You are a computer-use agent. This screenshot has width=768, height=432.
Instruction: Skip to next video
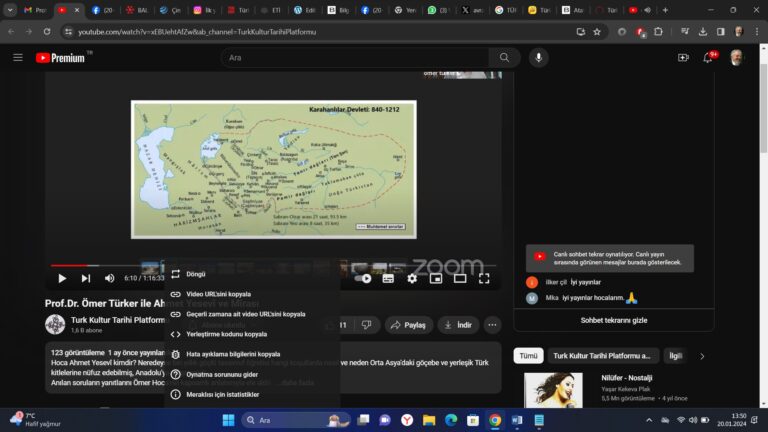pyautogui.click(x=86, y=278)
